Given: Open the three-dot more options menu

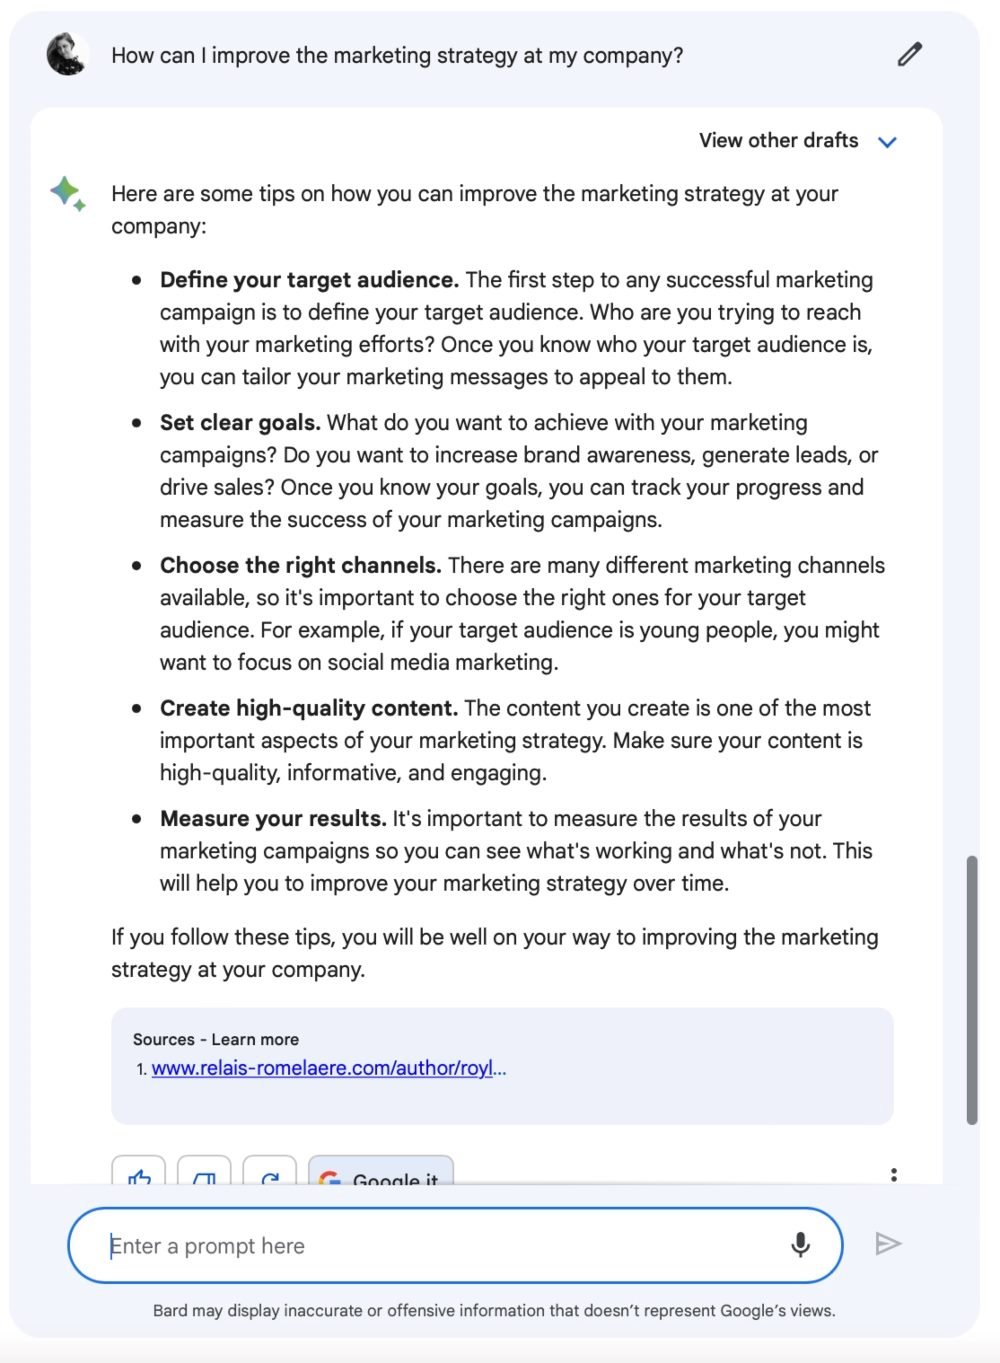Looking at the screenshot, I should point(893,1175).
